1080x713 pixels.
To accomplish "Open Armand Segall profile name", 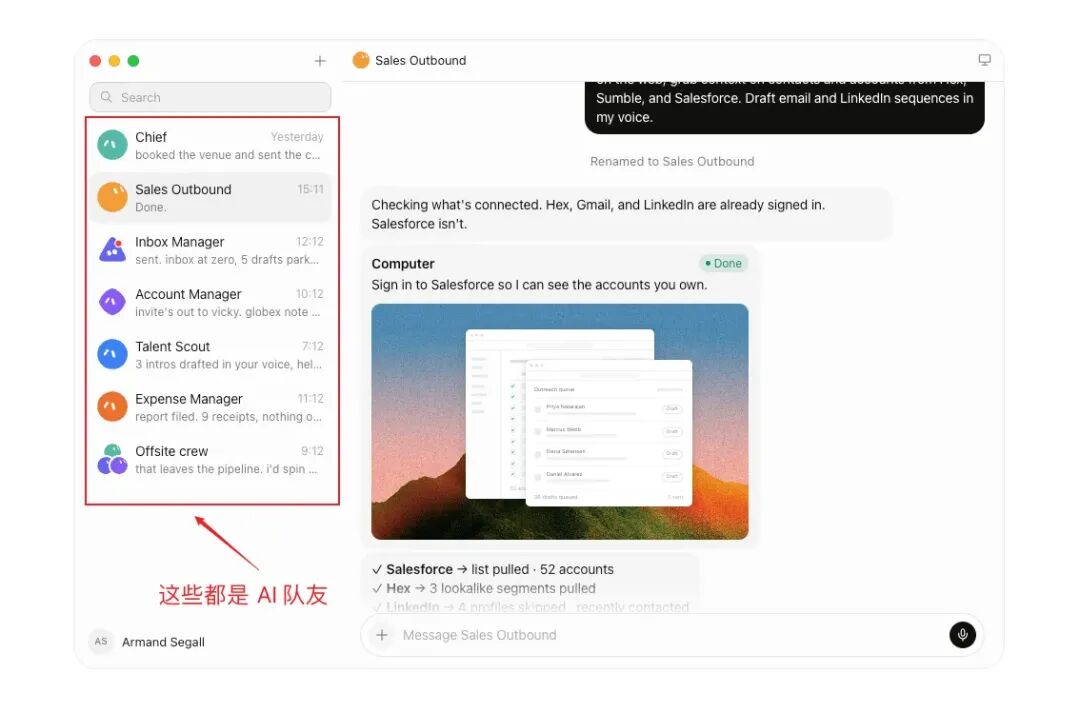I will [163, 642].
